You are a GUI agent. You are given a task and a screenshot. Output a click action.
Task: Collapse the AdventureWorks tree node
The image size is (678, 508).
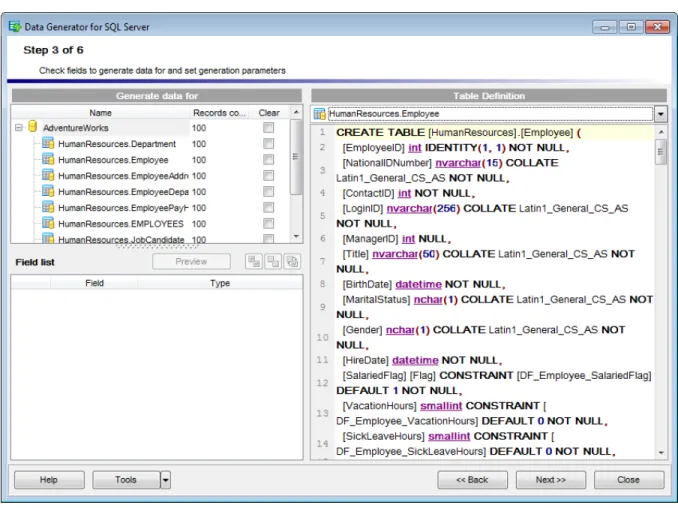pyautogui.click(x=19, y=128)
